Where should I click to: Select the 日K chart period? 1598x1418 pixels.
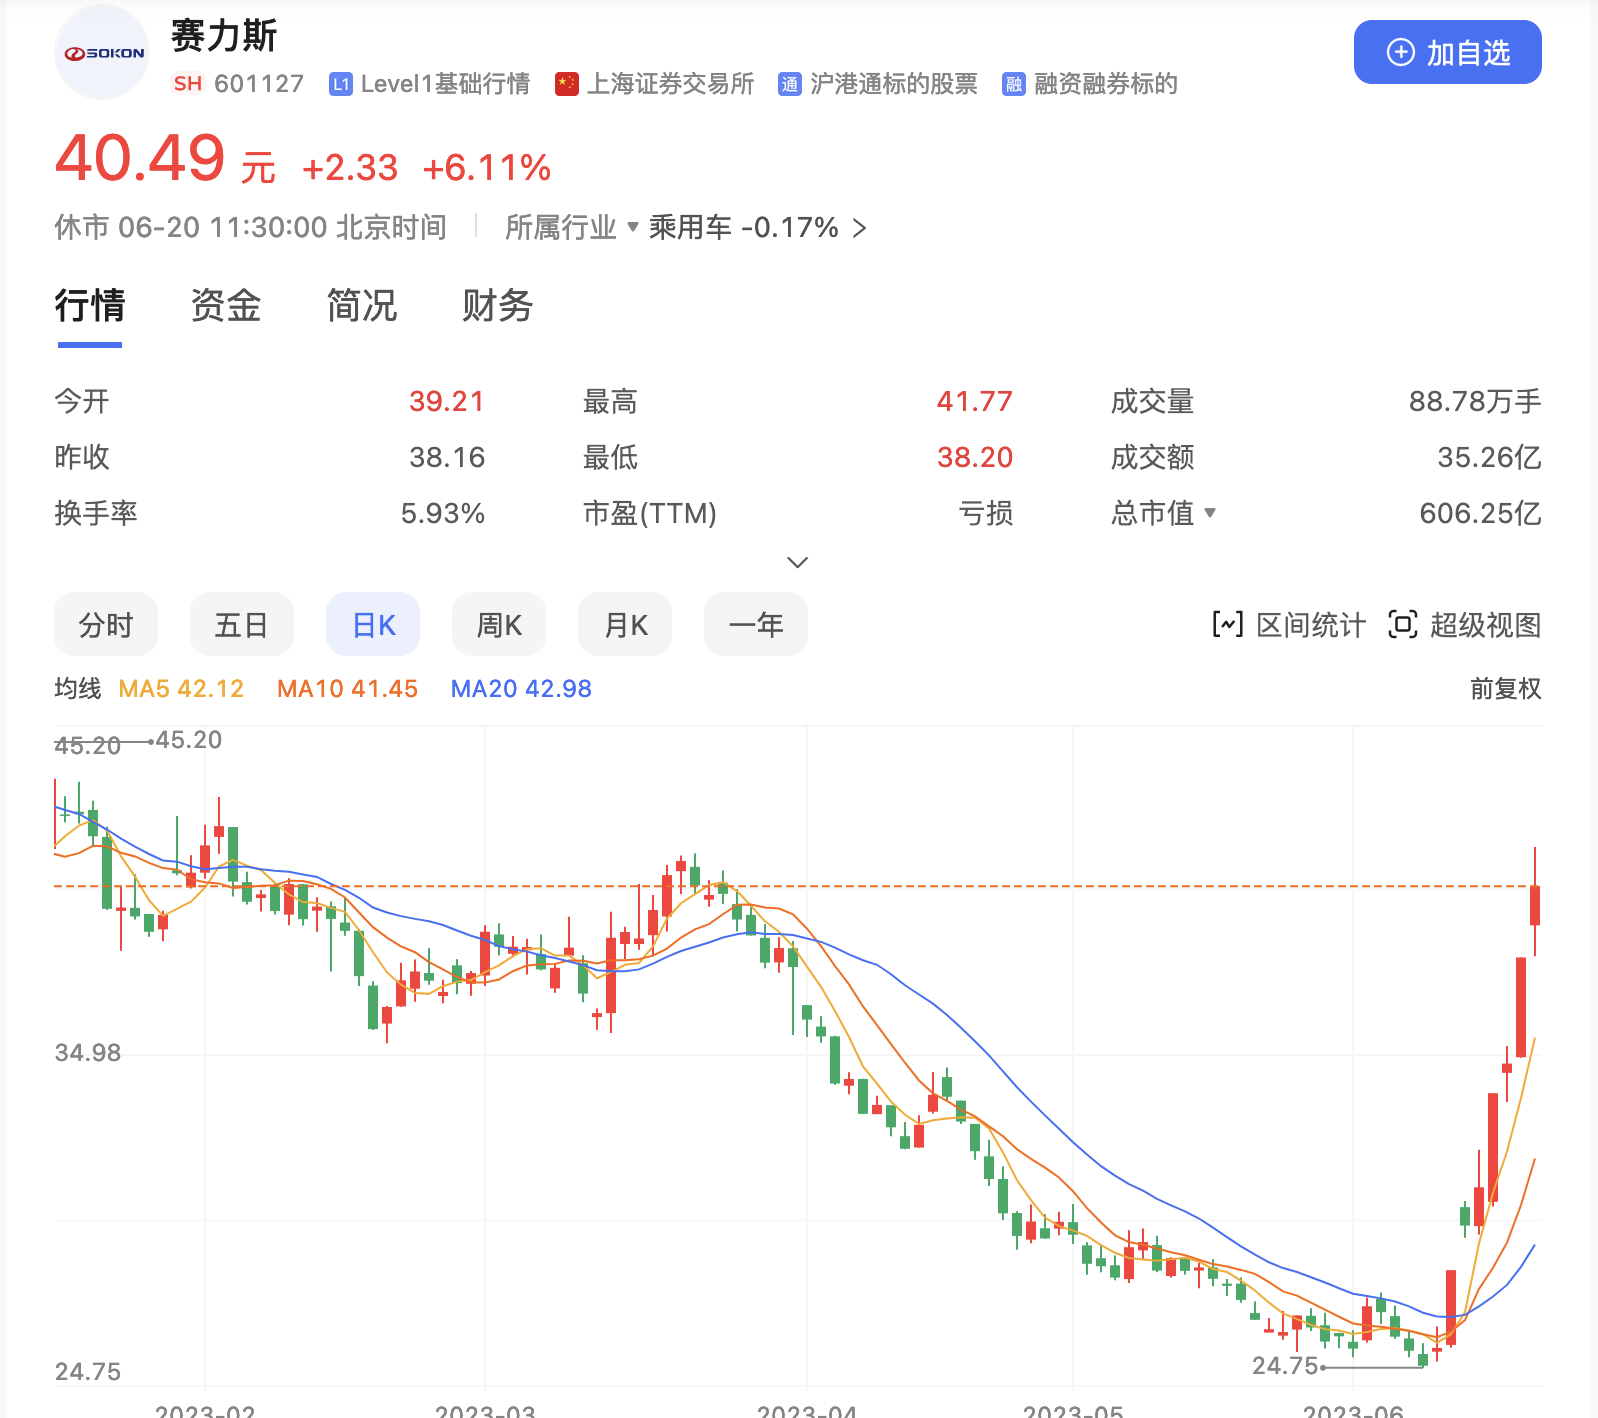[373, 625]
